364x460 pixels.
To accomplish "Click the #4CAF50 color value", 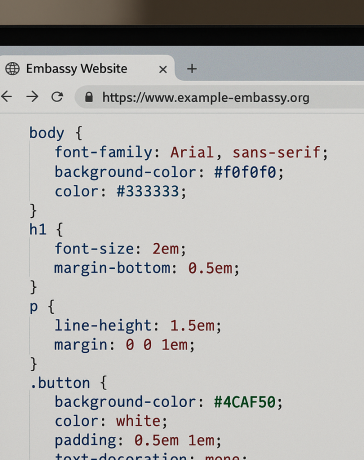I will [245, 402].
